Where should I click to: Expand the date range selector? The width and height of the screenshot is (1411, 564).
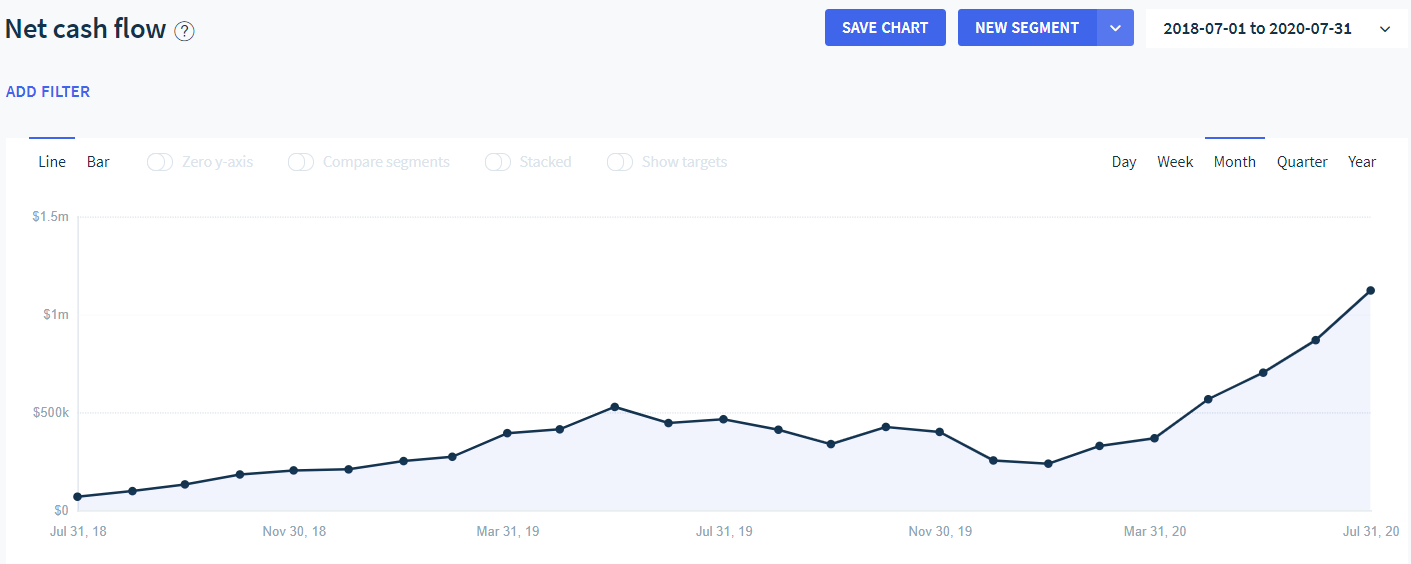point(1276,29)
